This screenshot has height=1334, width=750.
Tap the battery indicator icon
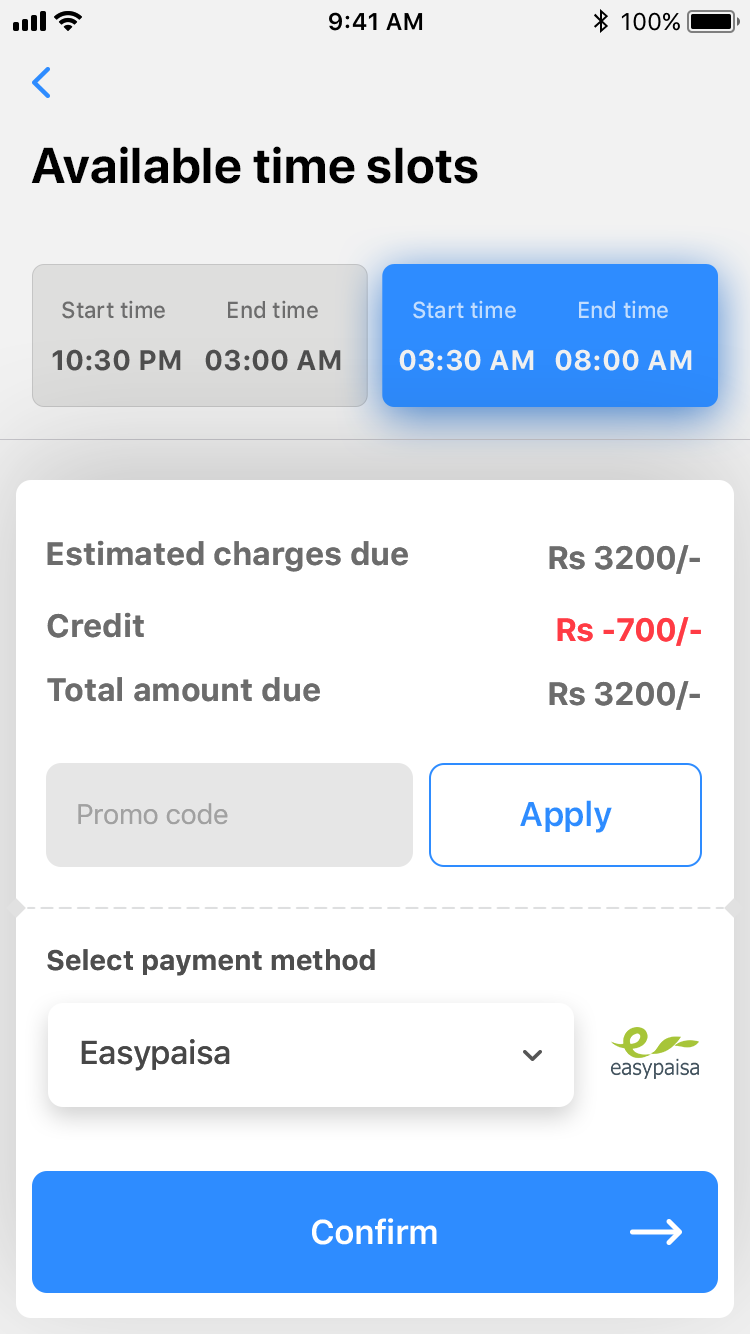tap(712, 21)
